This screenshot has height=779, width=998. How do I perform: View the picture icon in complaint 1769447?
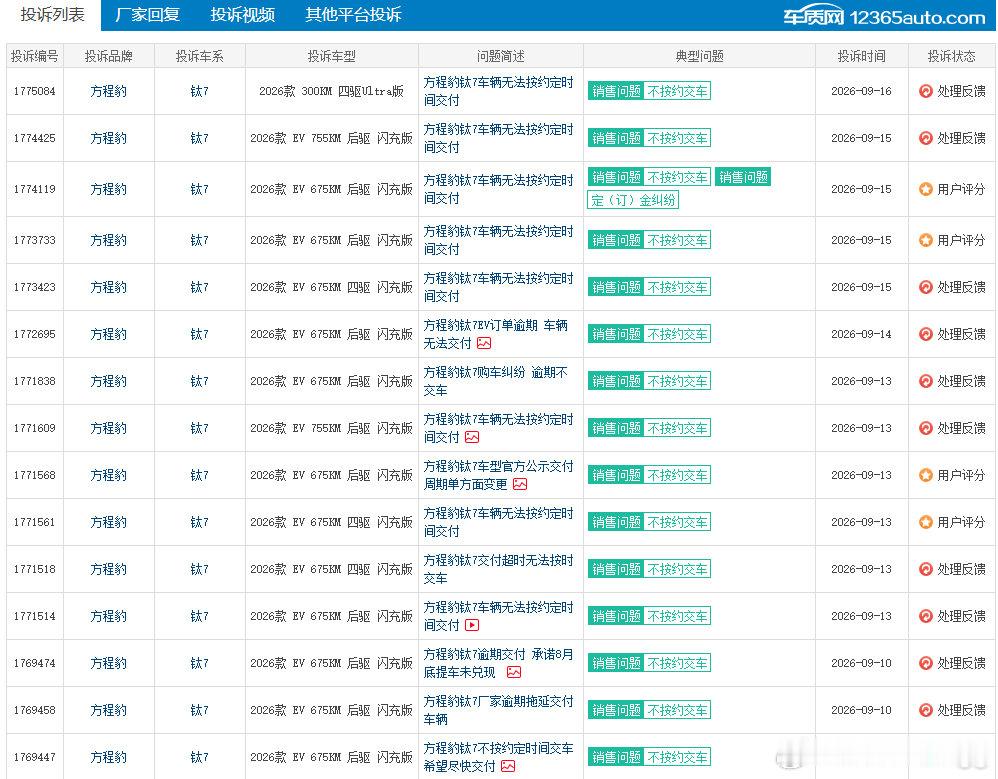(x=508, y=767)
